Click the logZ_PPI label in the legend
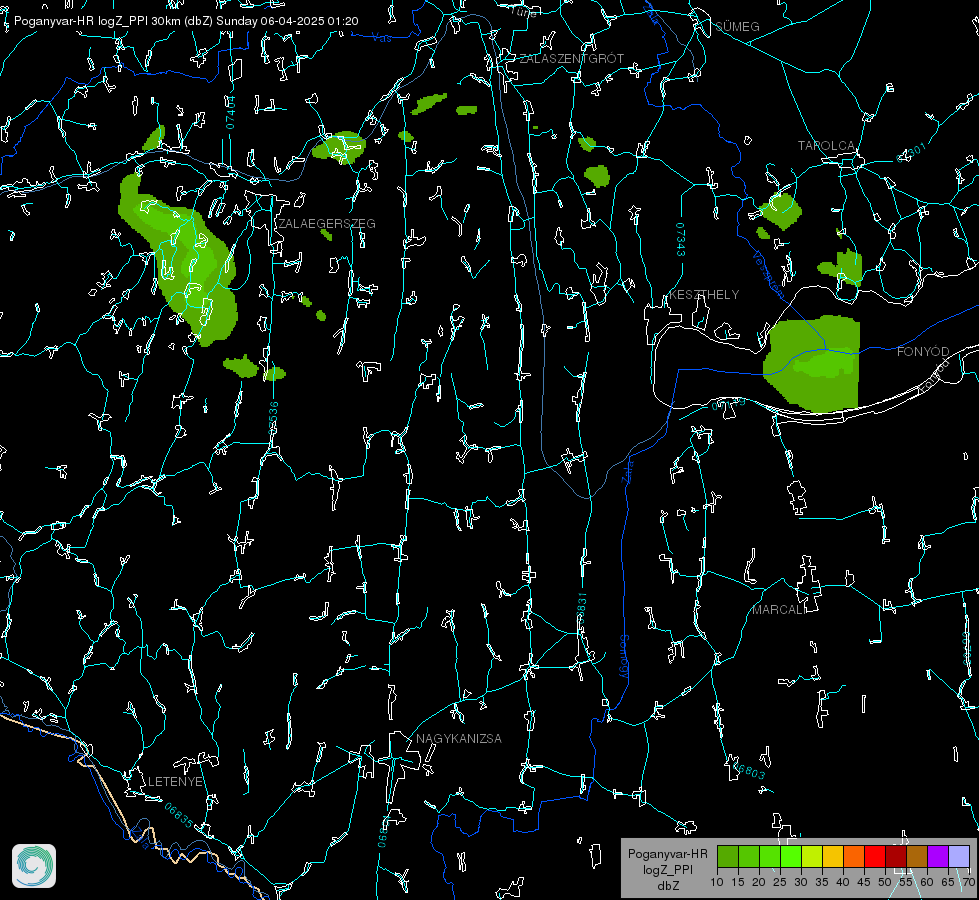Viewport: 979px width, 900px height. pos(668,869)
